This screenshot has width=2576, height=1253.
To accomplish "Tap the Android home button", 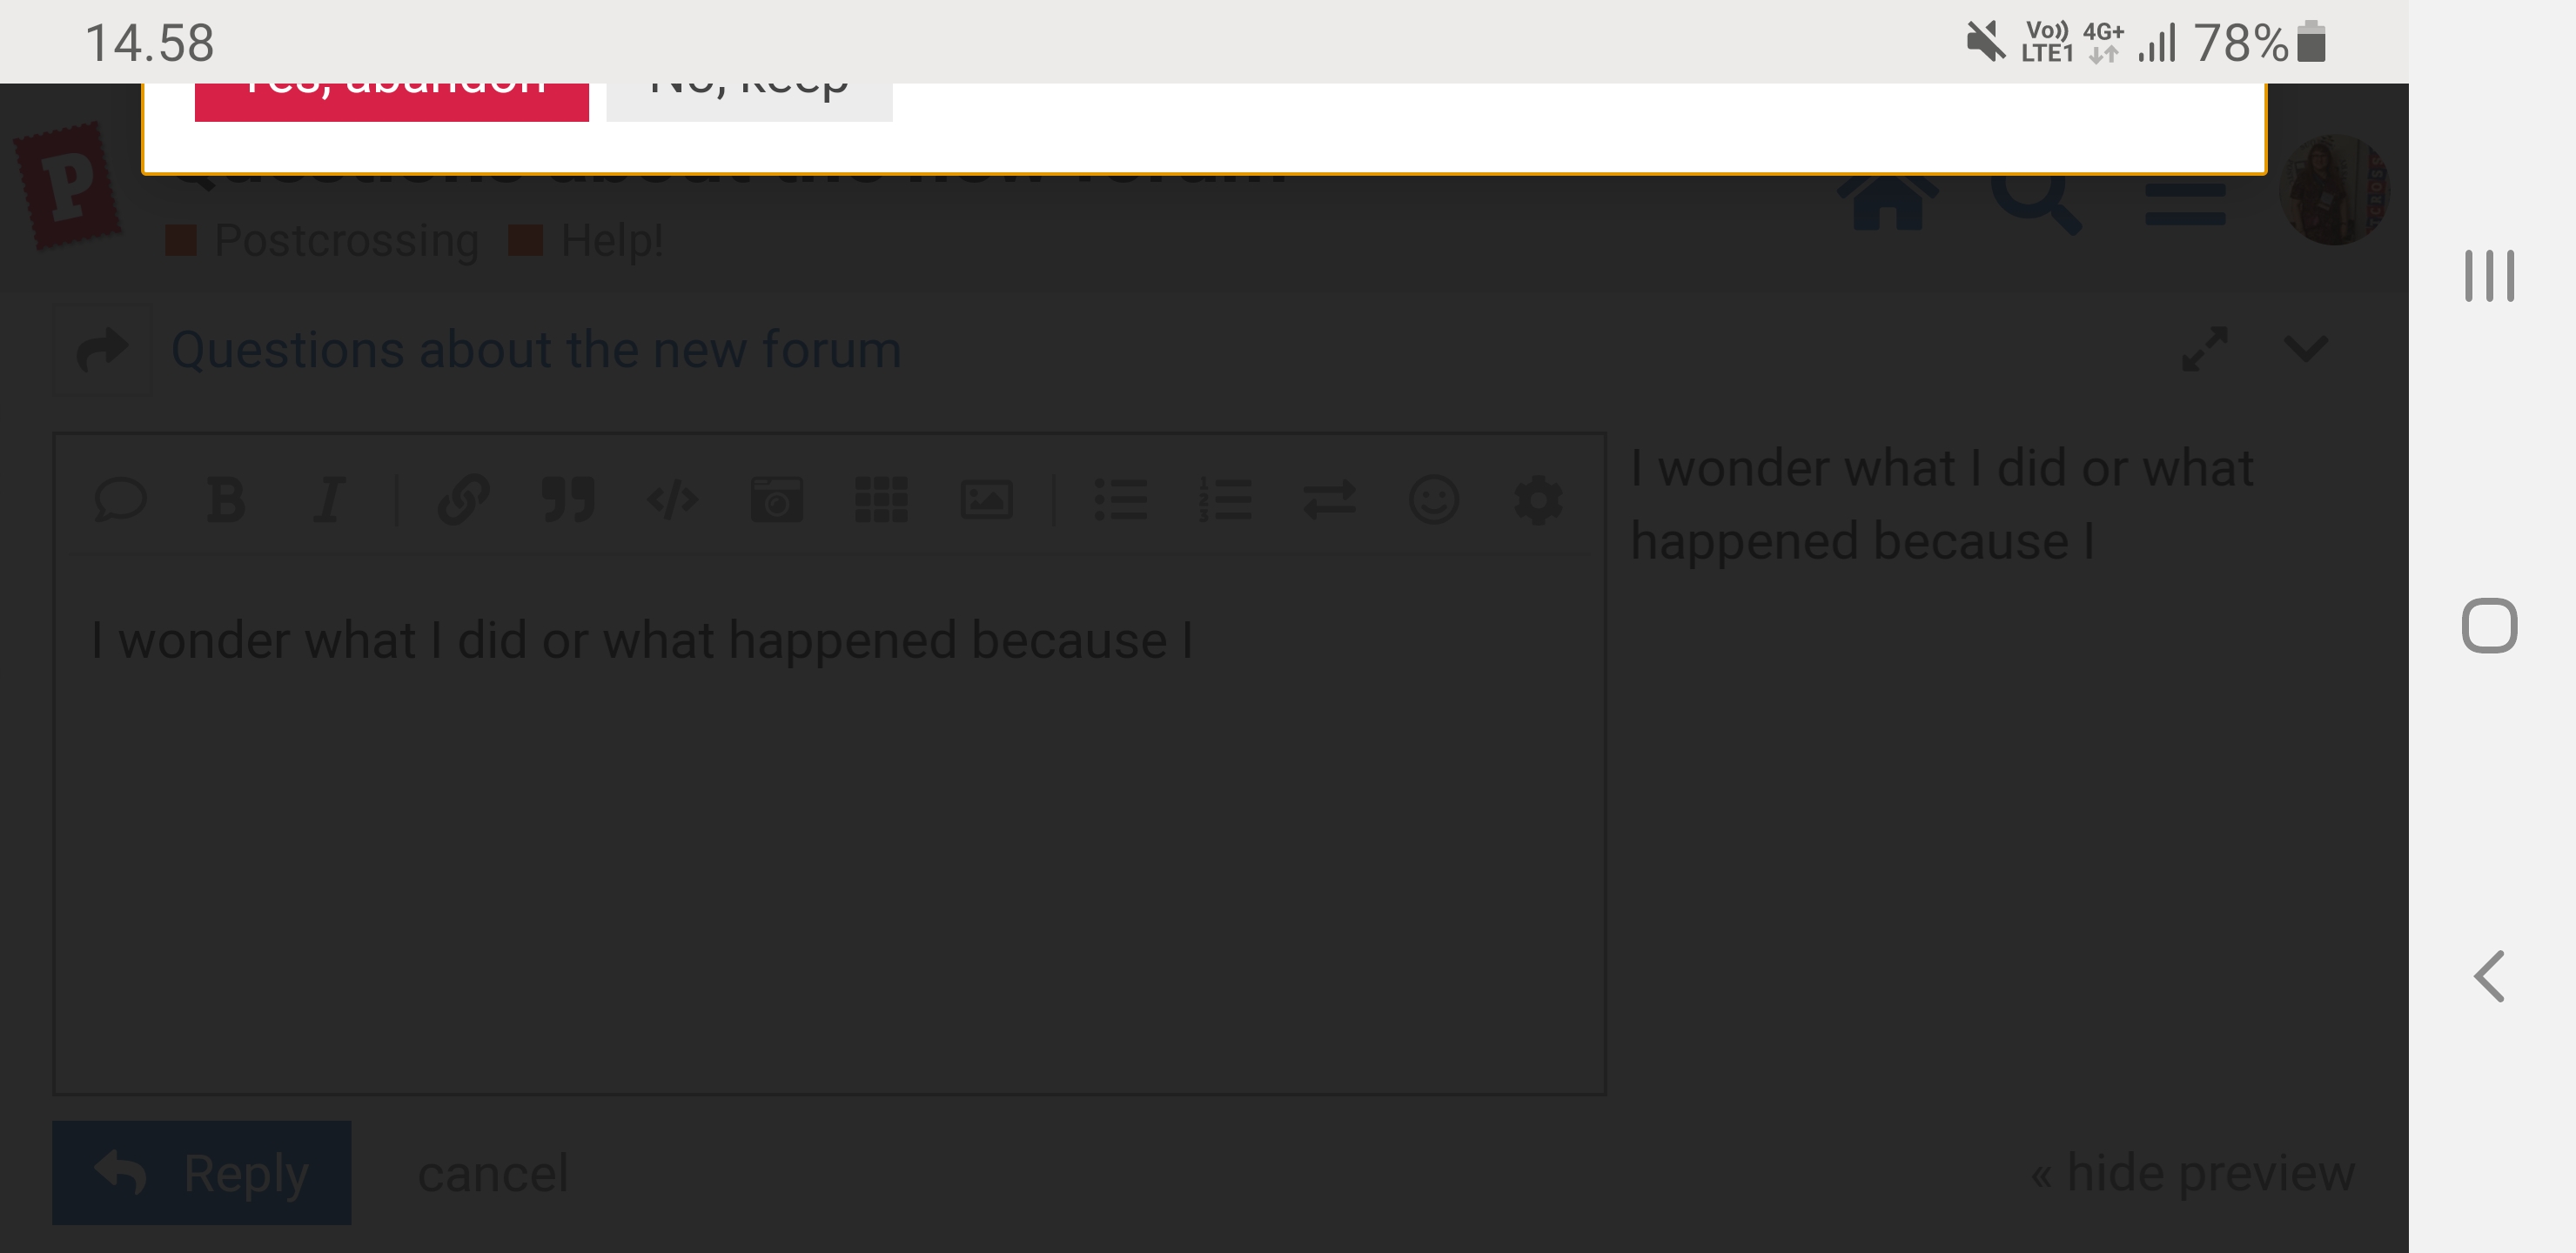I will click(2489, 626).
